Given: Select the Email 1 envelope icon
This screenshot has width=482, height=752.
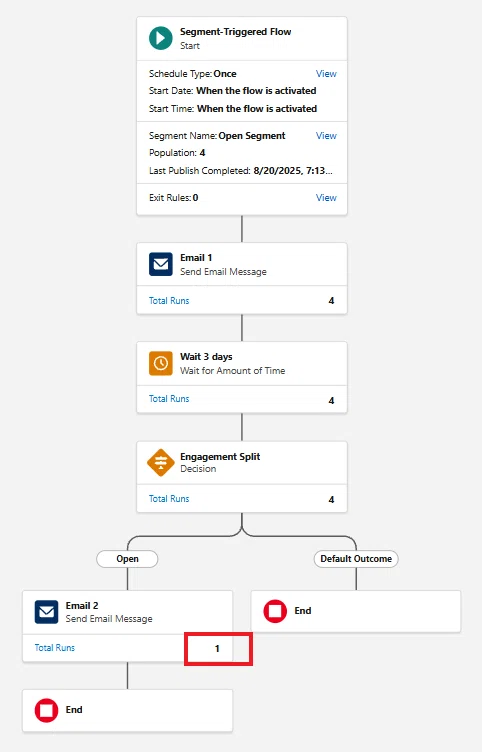Looking at the screenshot, I should pyautogui.click(x=161, y=264).
